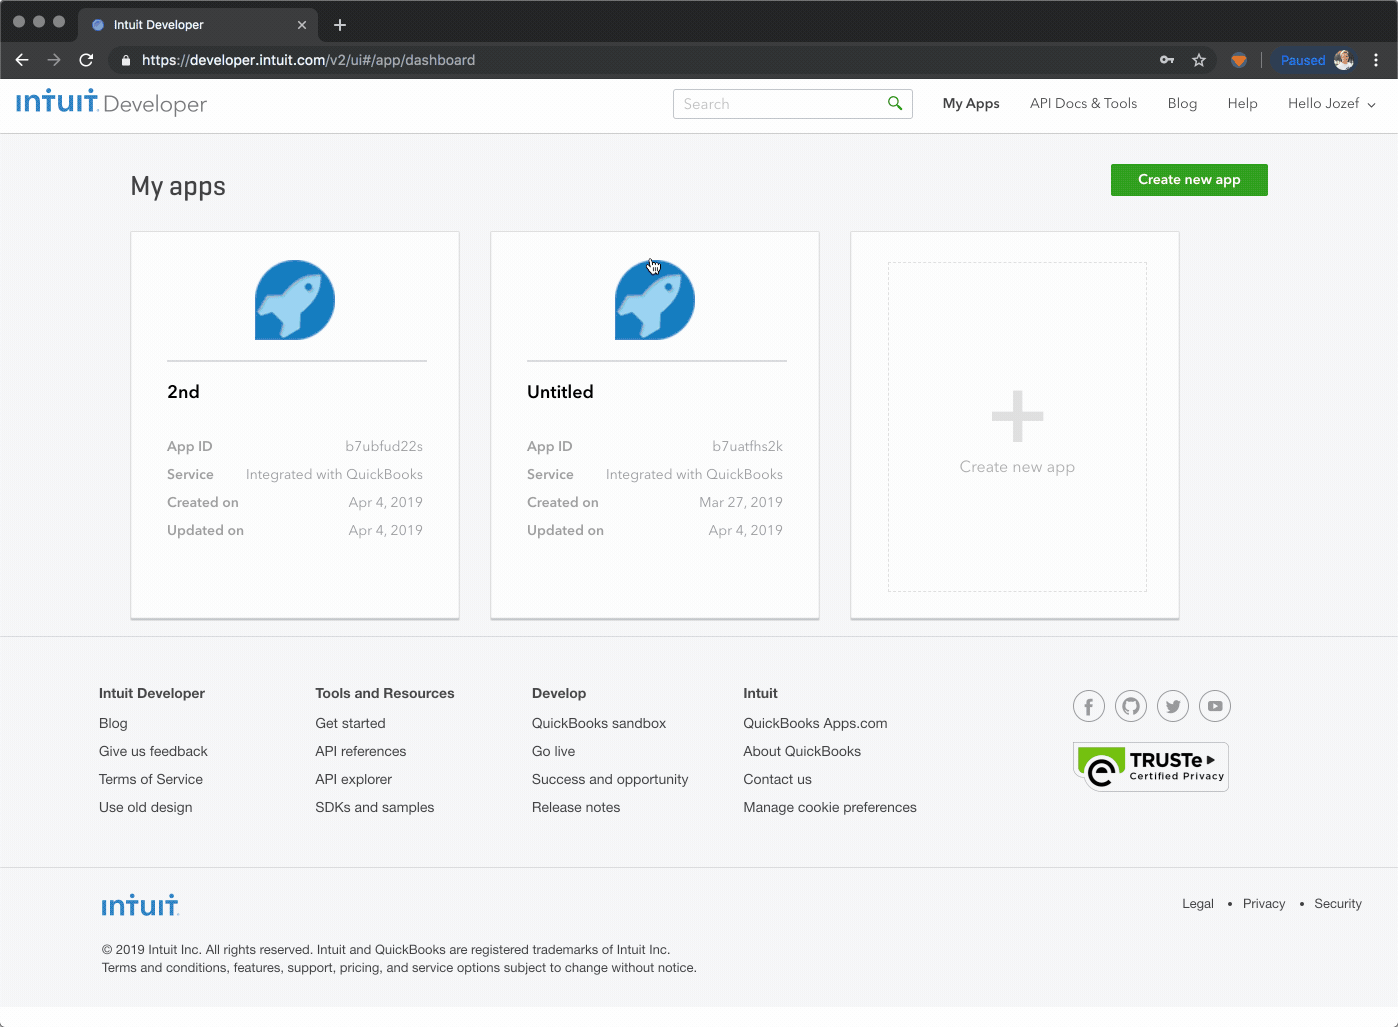The height and width of the screenshot is (1027, 1398).
Task: Open Get started link
Action: [350, 723]
